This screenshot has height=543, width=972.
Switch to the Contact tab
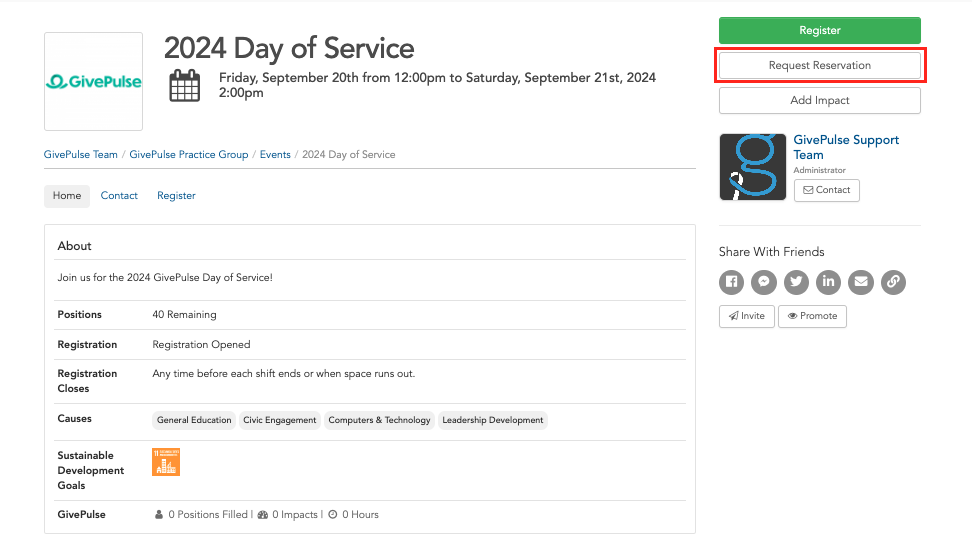(x=119, y=196)
